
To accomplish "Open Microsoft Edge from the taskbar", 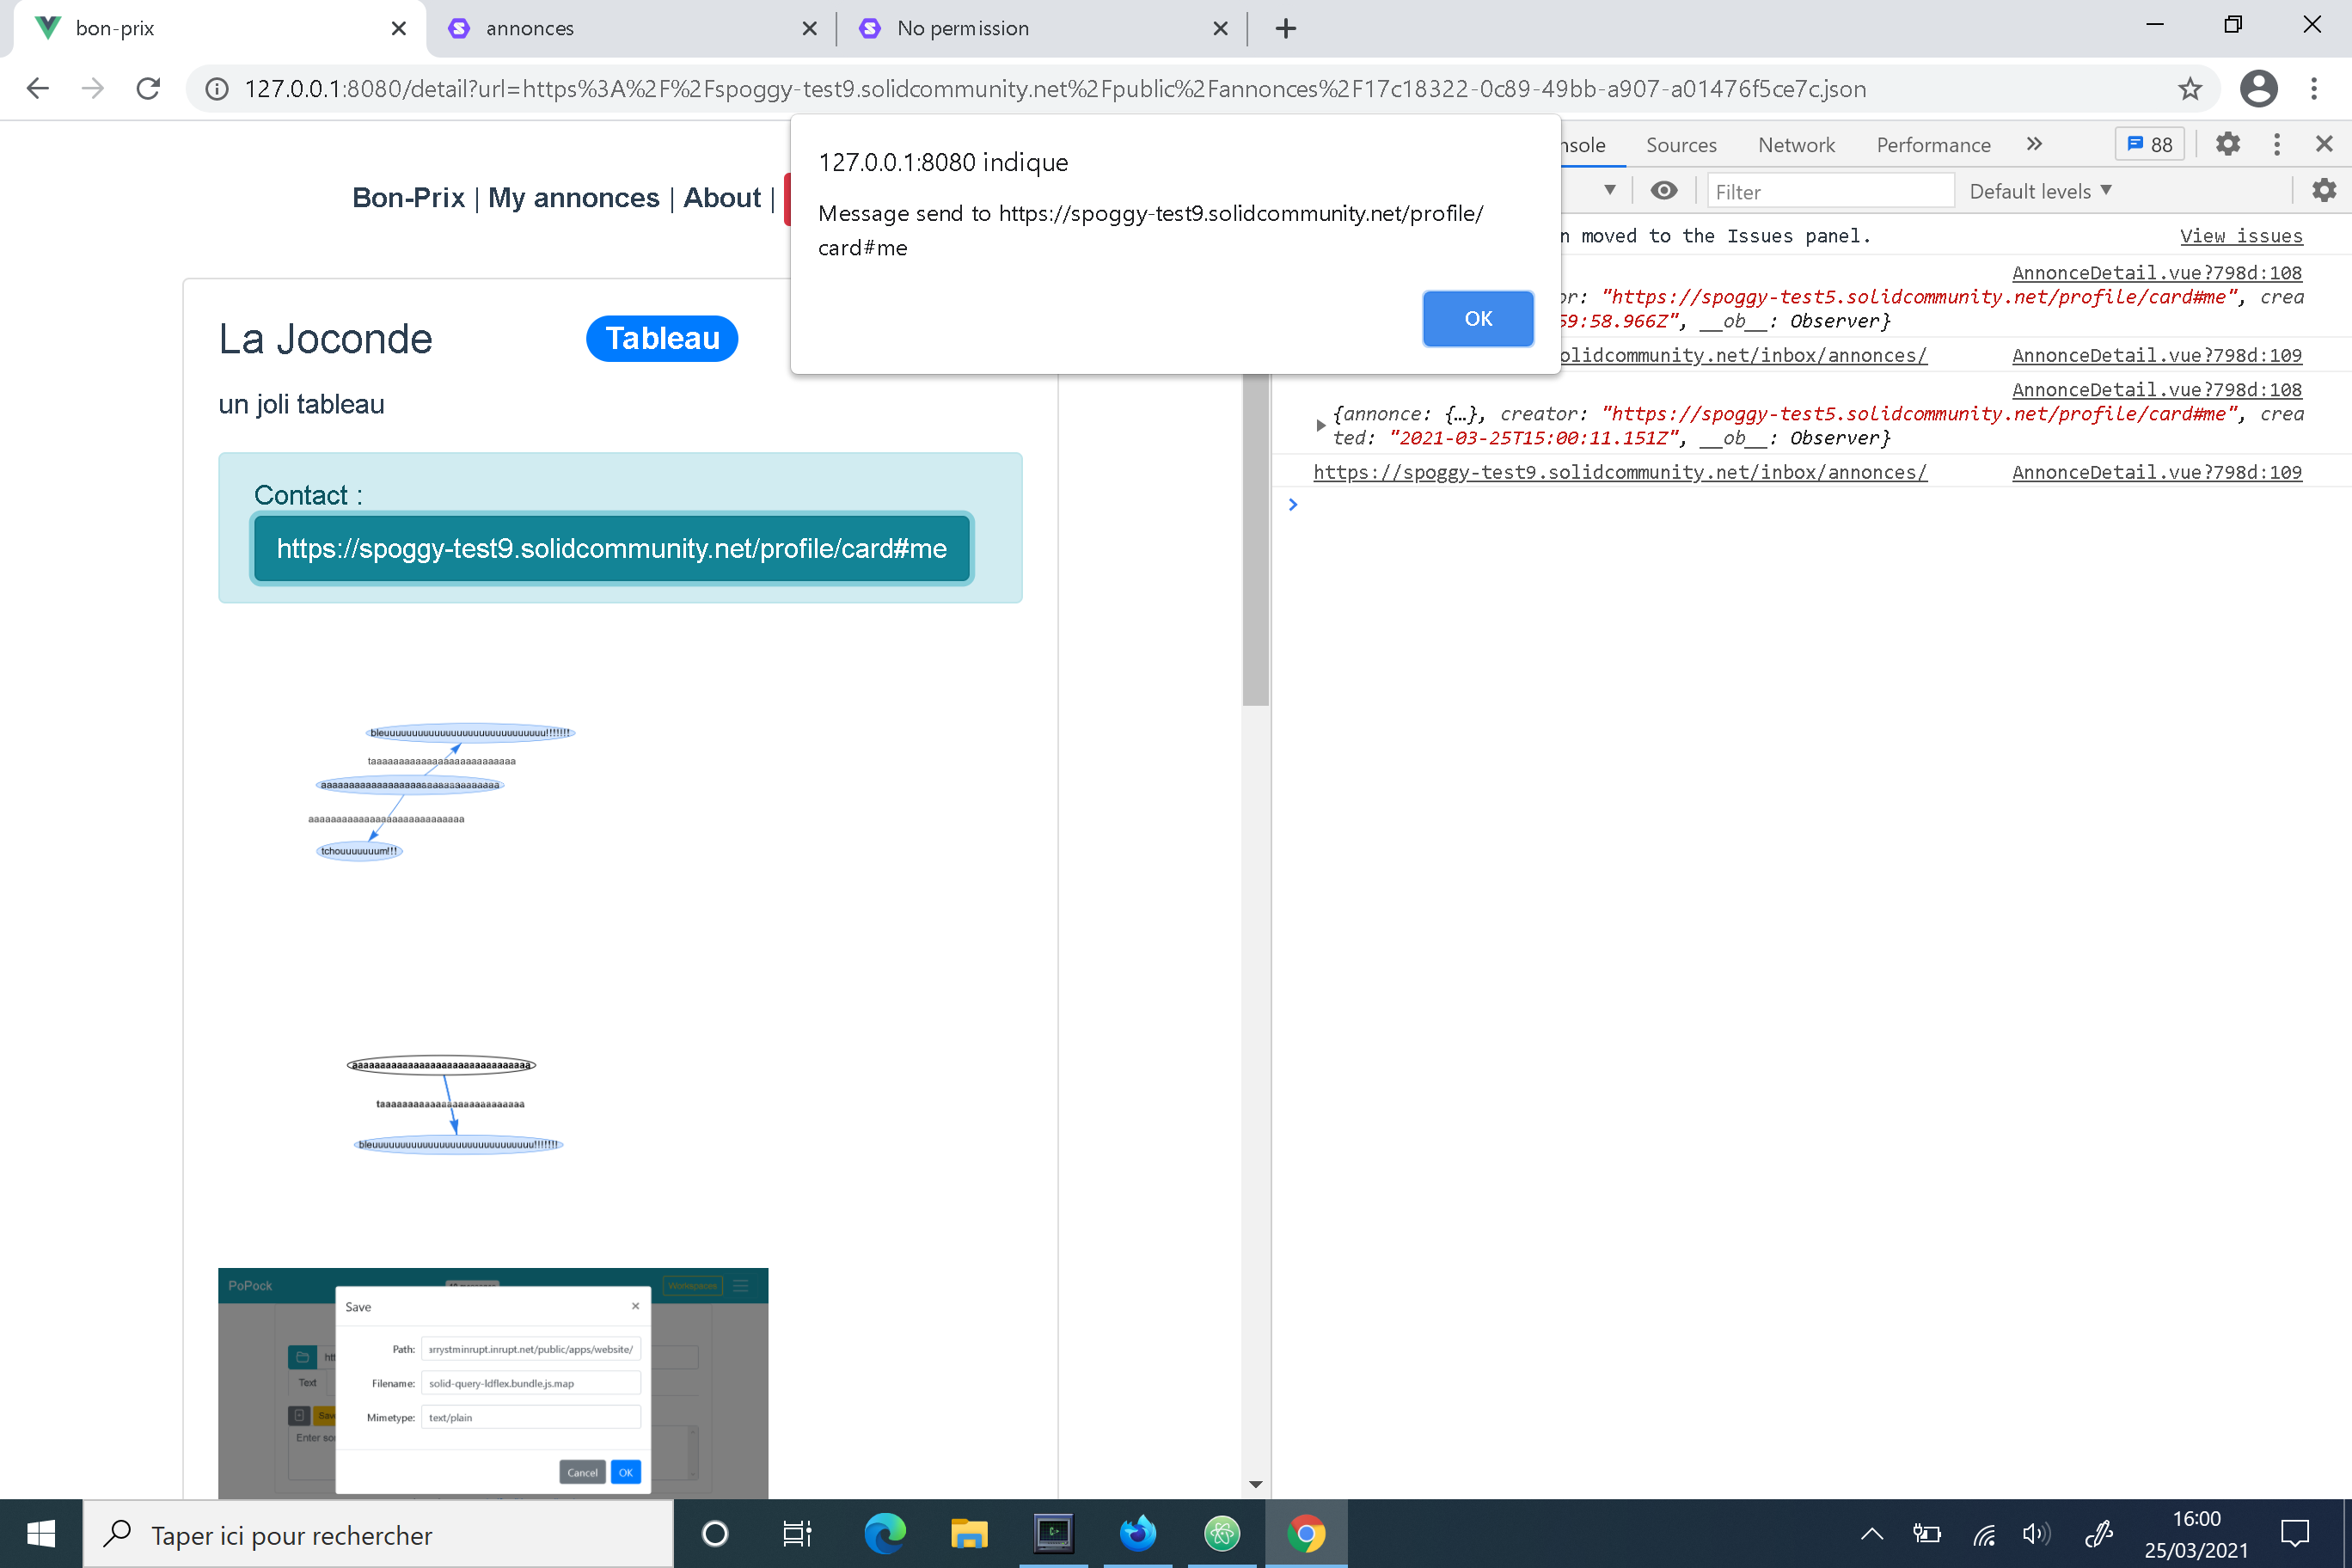I will 883,1533.
